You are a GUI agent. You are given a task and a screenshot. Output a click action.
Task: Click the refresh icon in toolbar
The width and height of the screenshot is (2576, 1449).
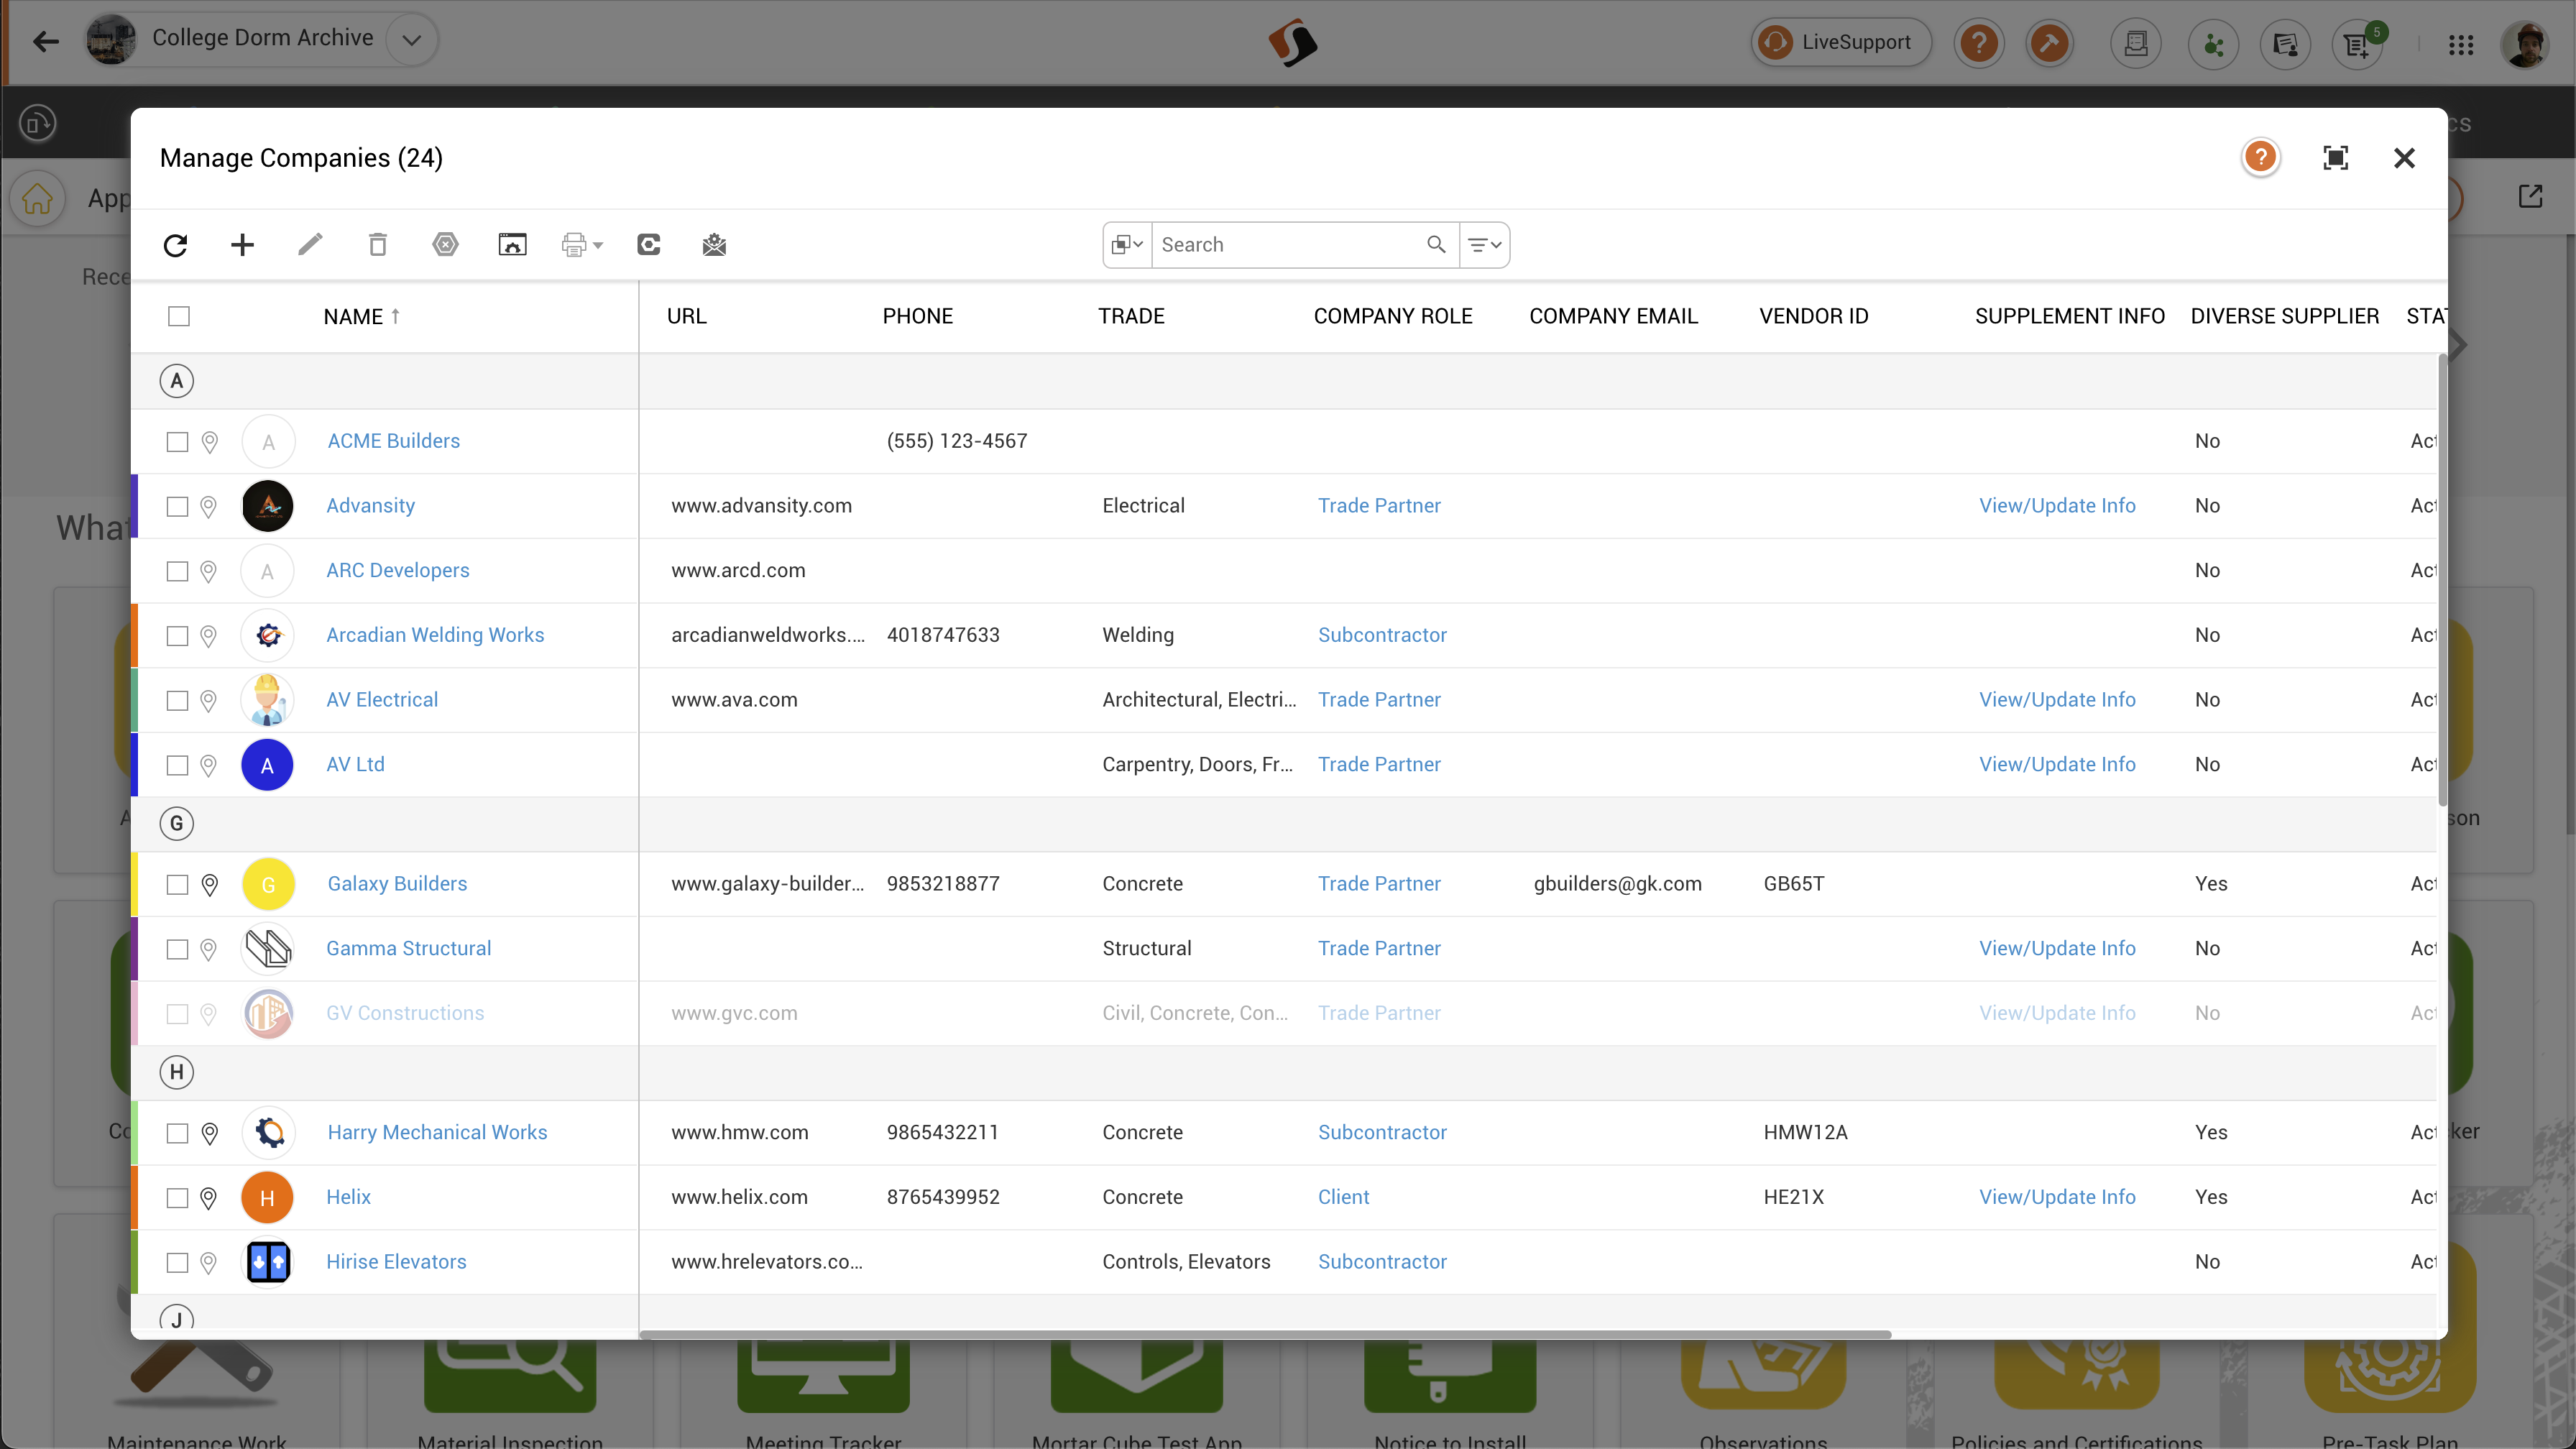(175, 245)
